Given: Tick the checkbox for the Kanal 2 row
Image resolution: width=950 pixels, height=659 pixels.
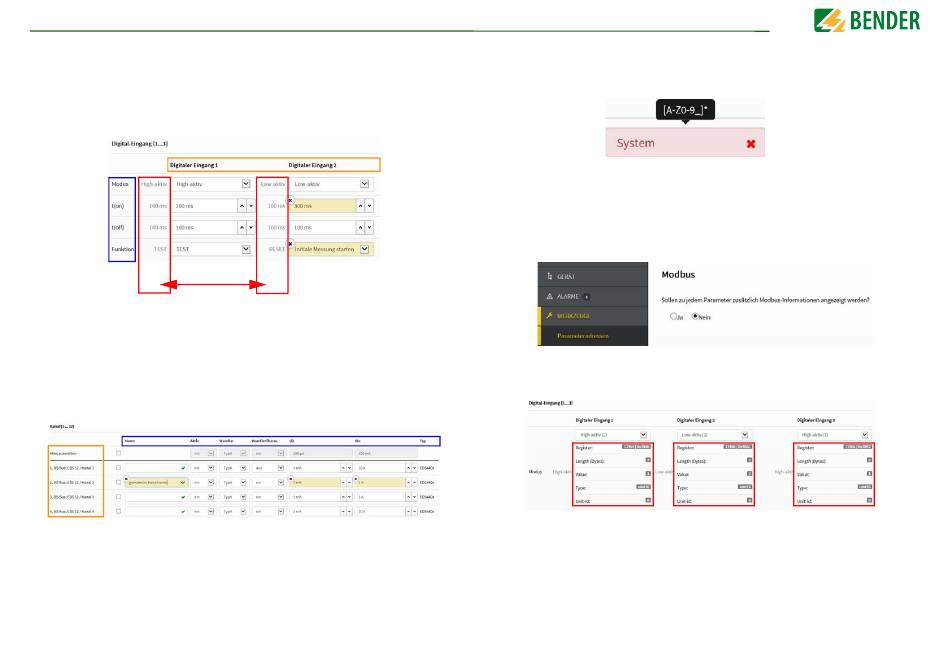Looking at the screenshot, I should click(x=118, y=482).
